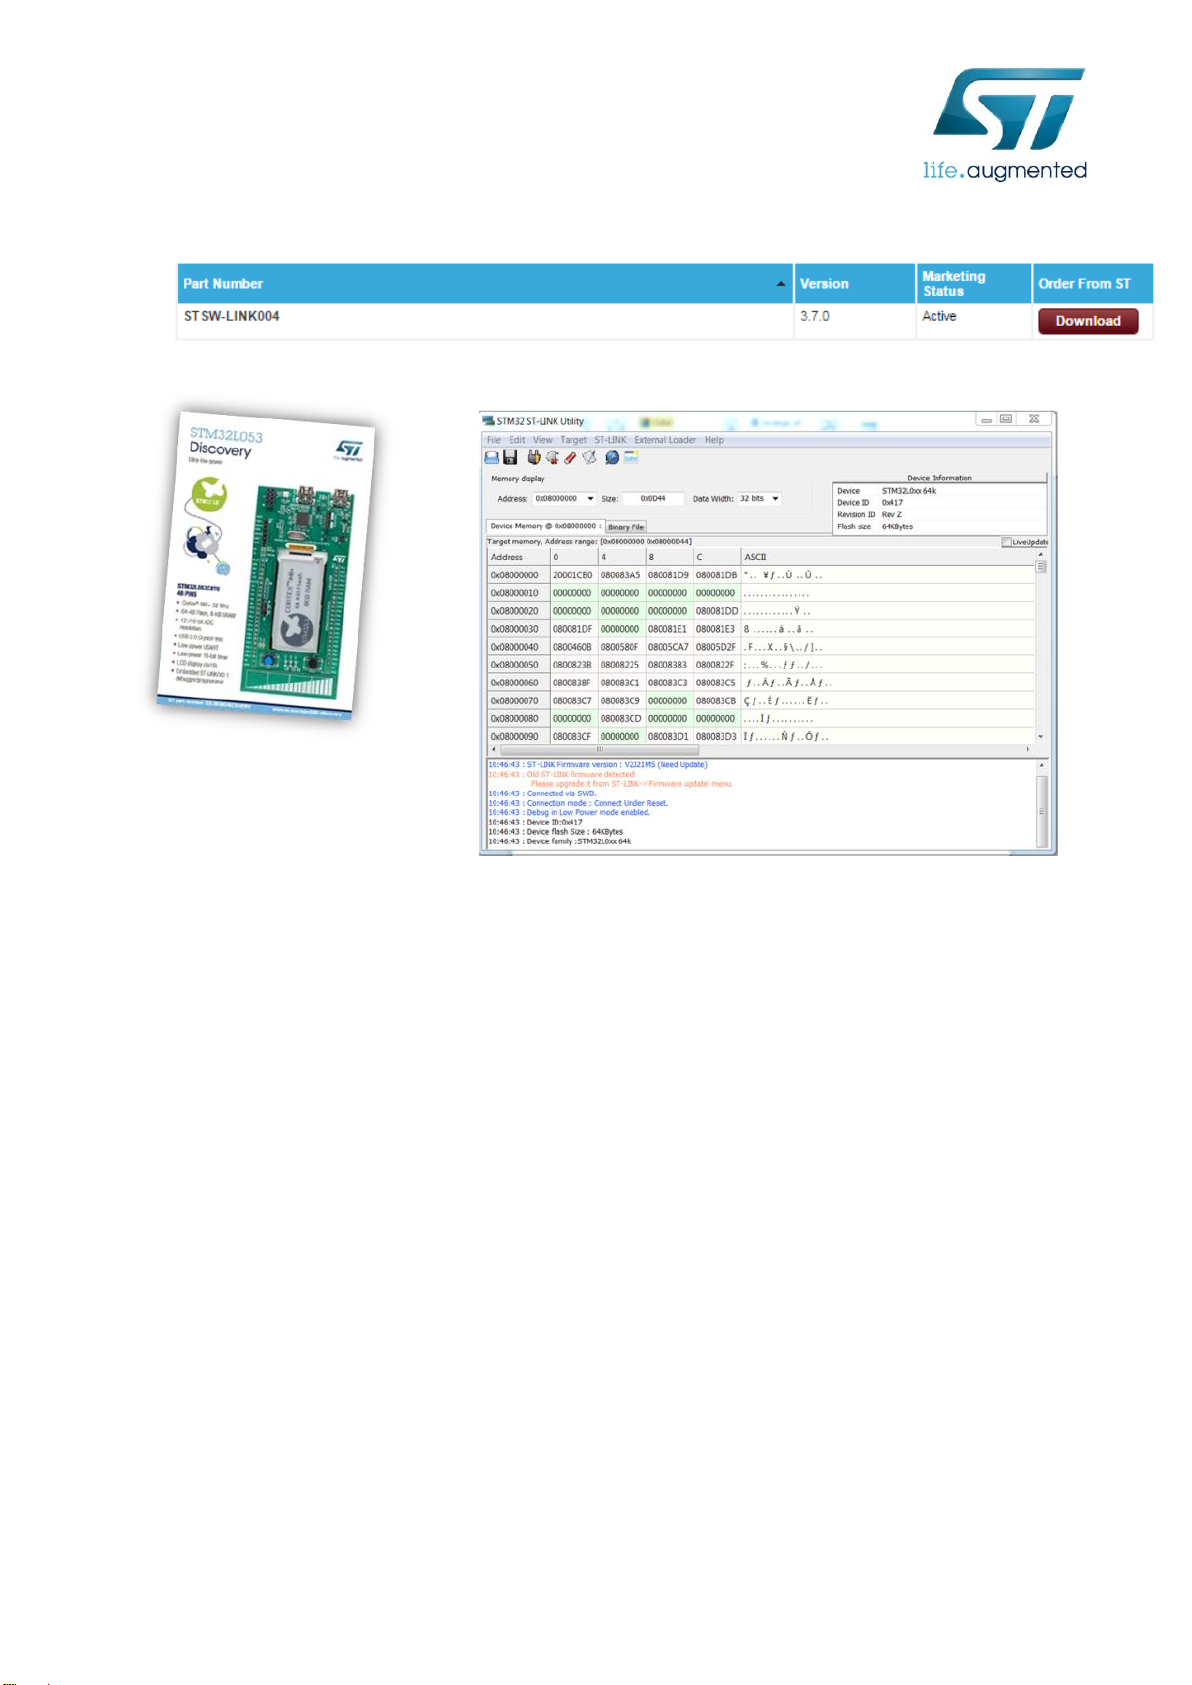Click log line Debug in Low Power mode enabled
The image size is (1192, 1685).
pos(569,813)
